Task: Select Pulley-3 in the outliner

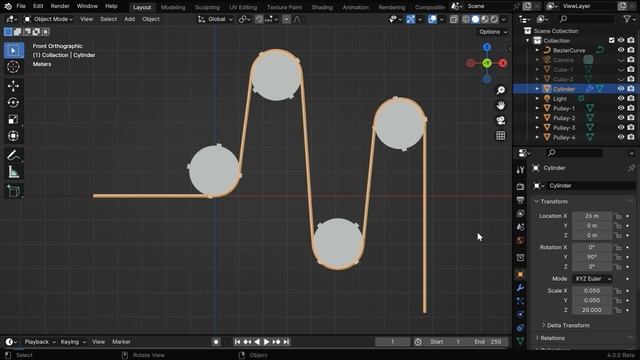Action: (564, 128)
